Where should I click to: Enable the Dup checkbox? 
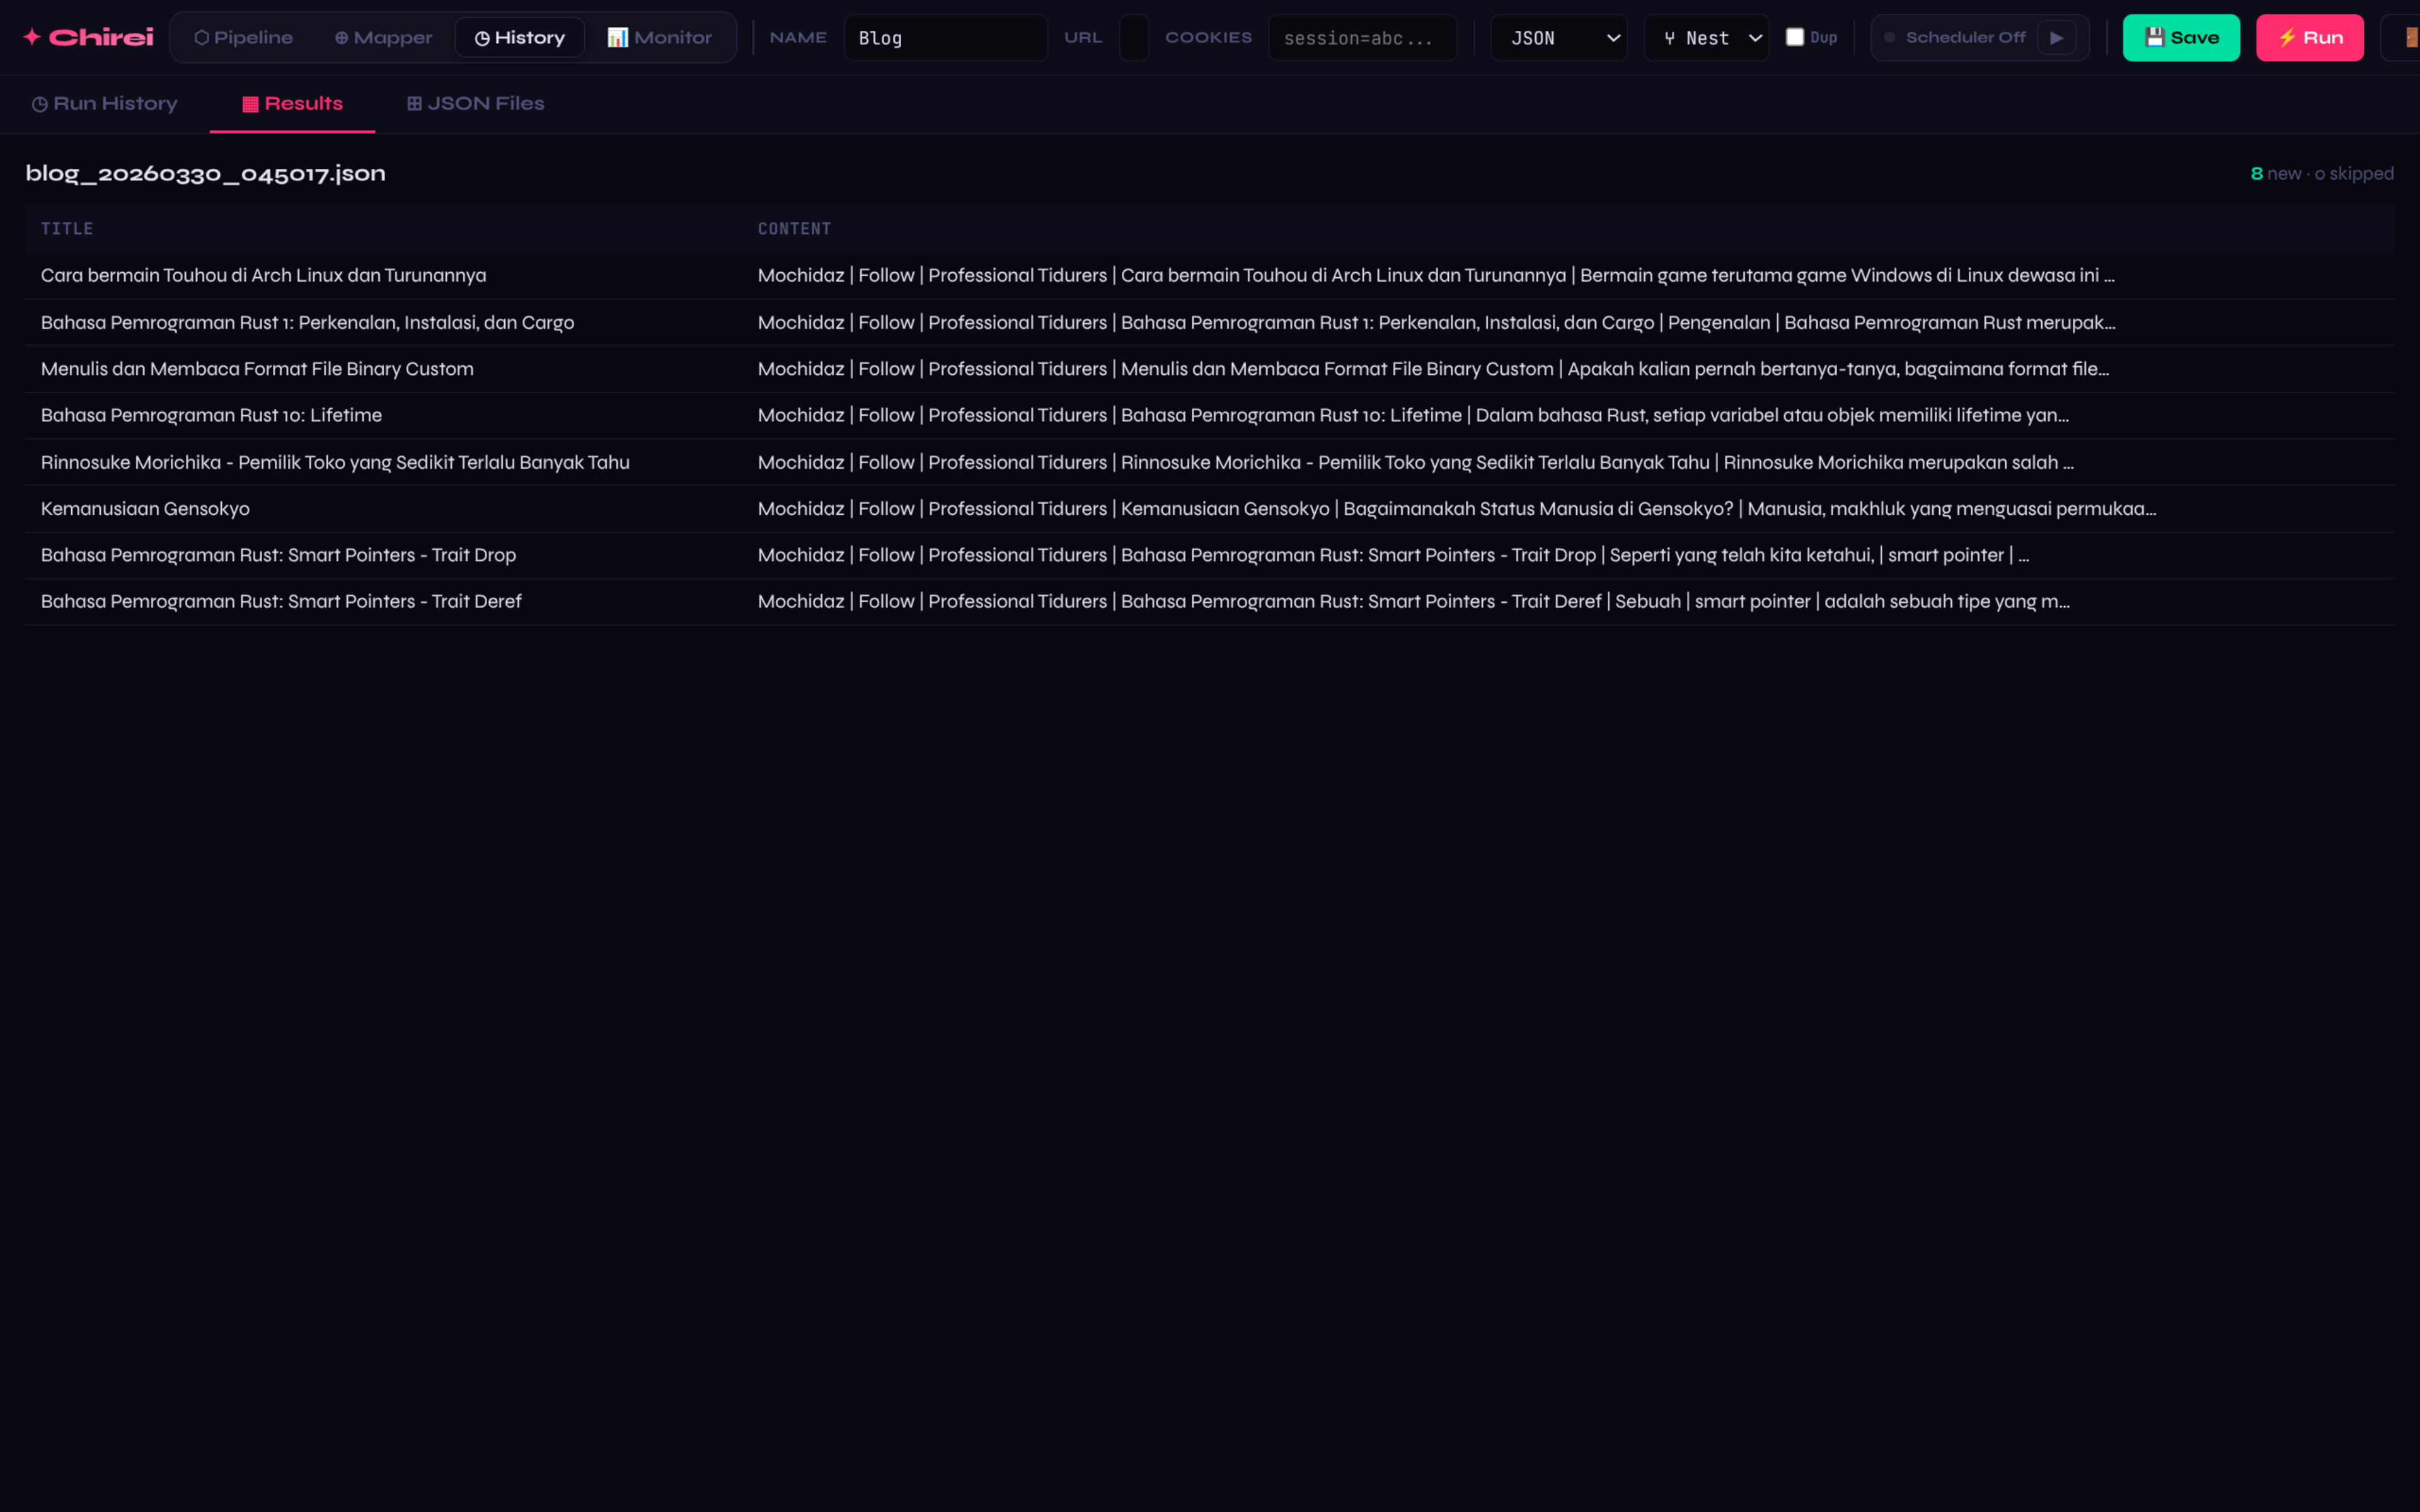1795,37
